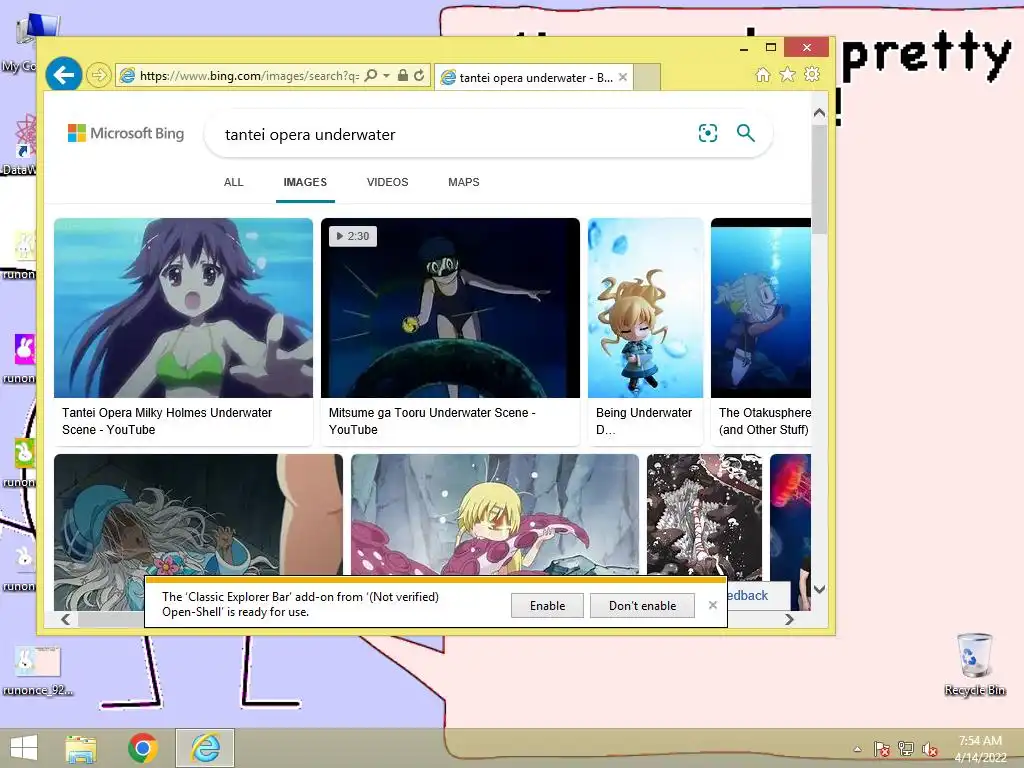Select the 'tantei opera underwater - B...' tab

coord(534,77)
